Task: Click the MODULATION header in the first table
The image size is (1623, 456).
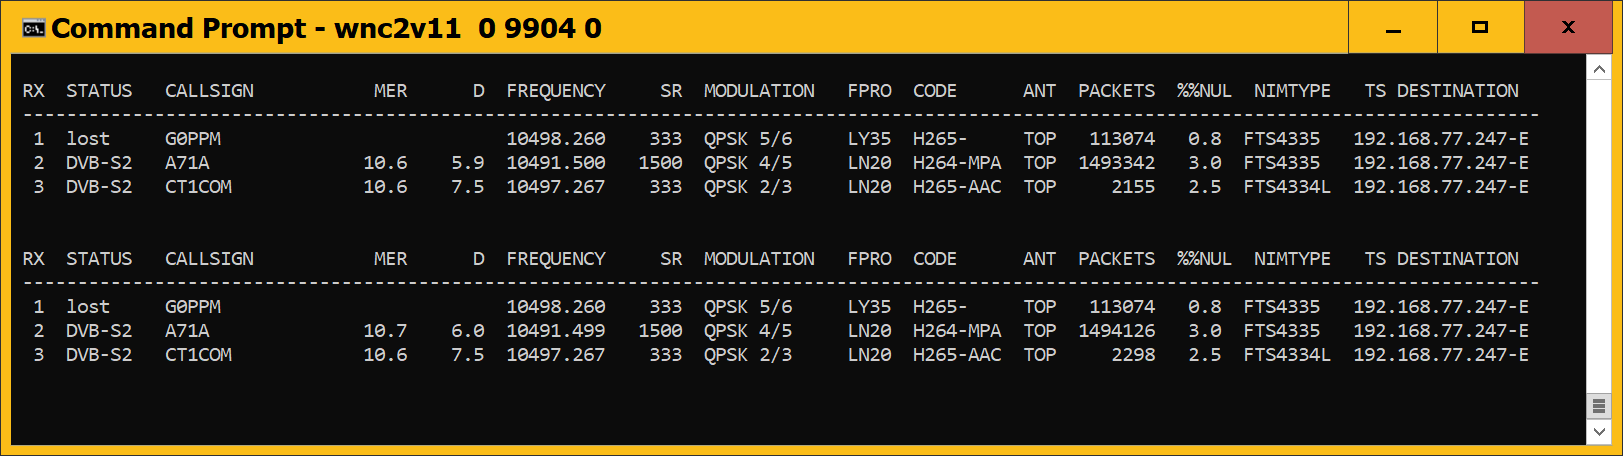Action: 759,91
